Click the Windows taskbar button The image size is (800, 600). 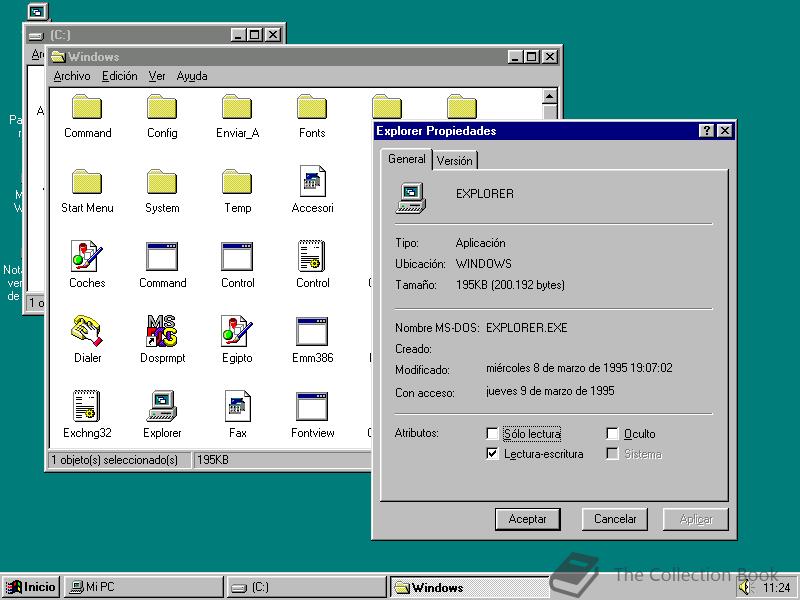click(469, 587)
